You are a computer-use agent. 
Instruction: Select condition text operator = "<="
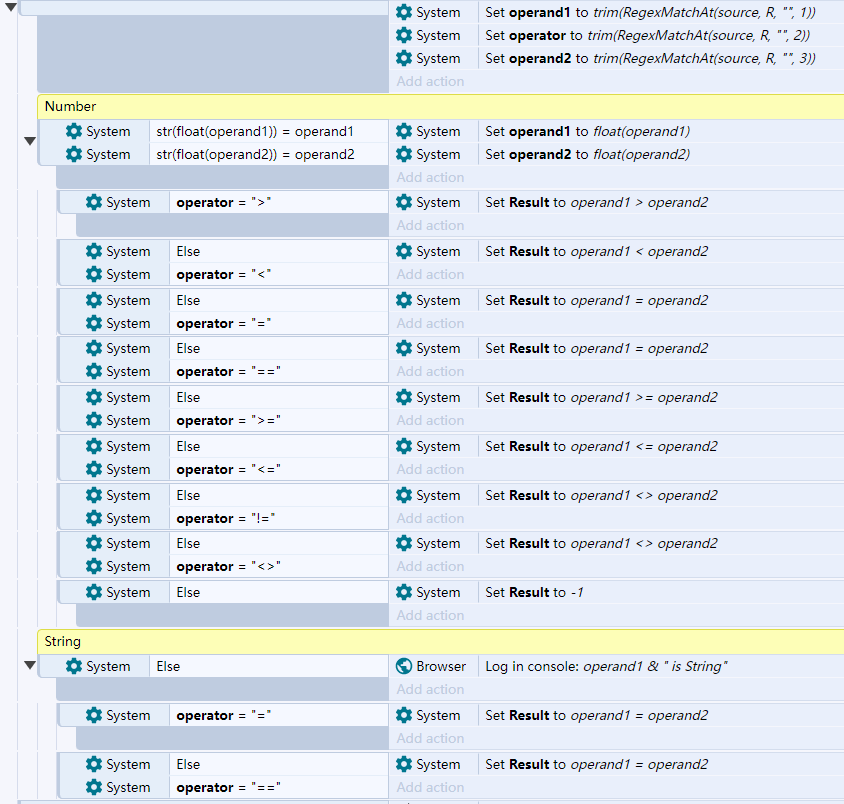pyautogui.click(x=228, y=469)
